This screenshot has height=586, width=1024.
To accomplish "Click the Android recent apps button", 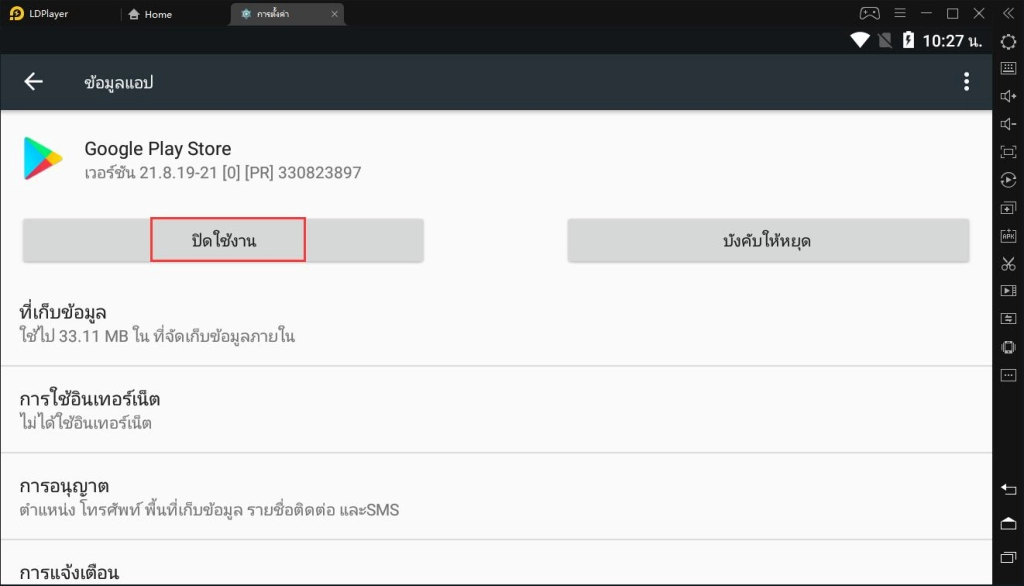I will (1008, 557).
